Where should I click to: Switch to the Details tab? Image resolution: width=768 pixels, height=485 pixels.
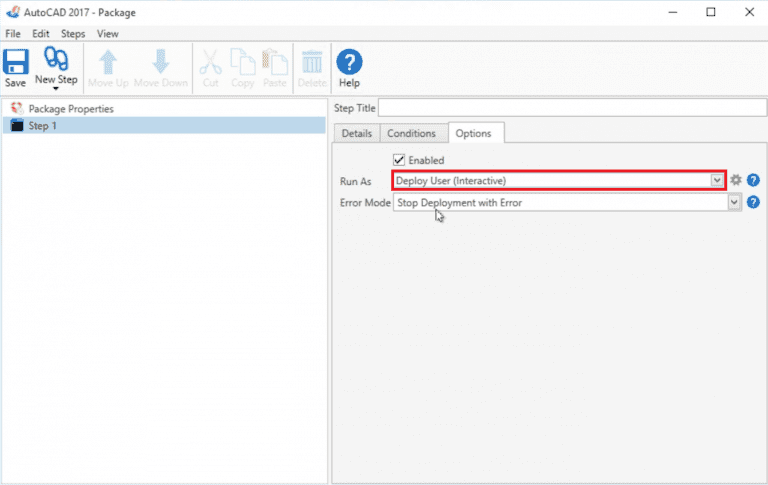point(357,133)
